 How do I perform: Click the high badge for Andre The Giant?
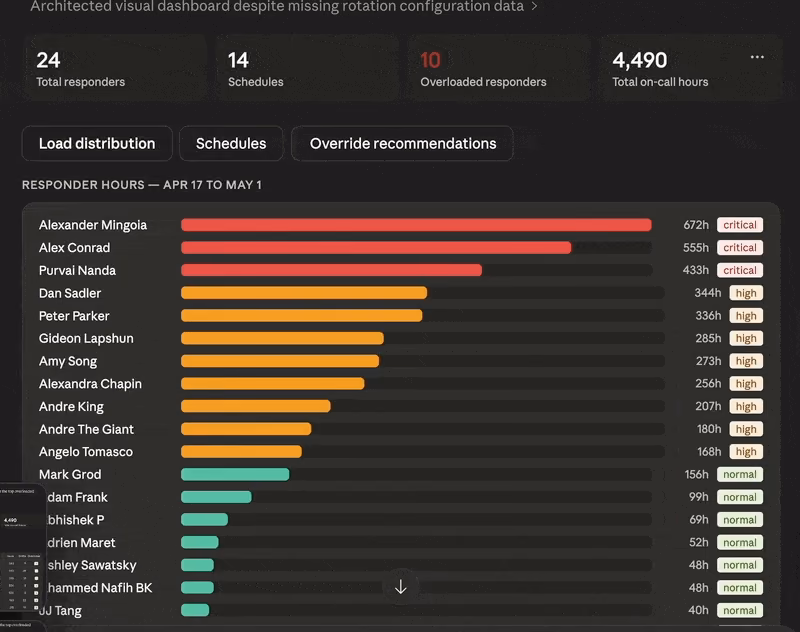(x=746, y=429)
